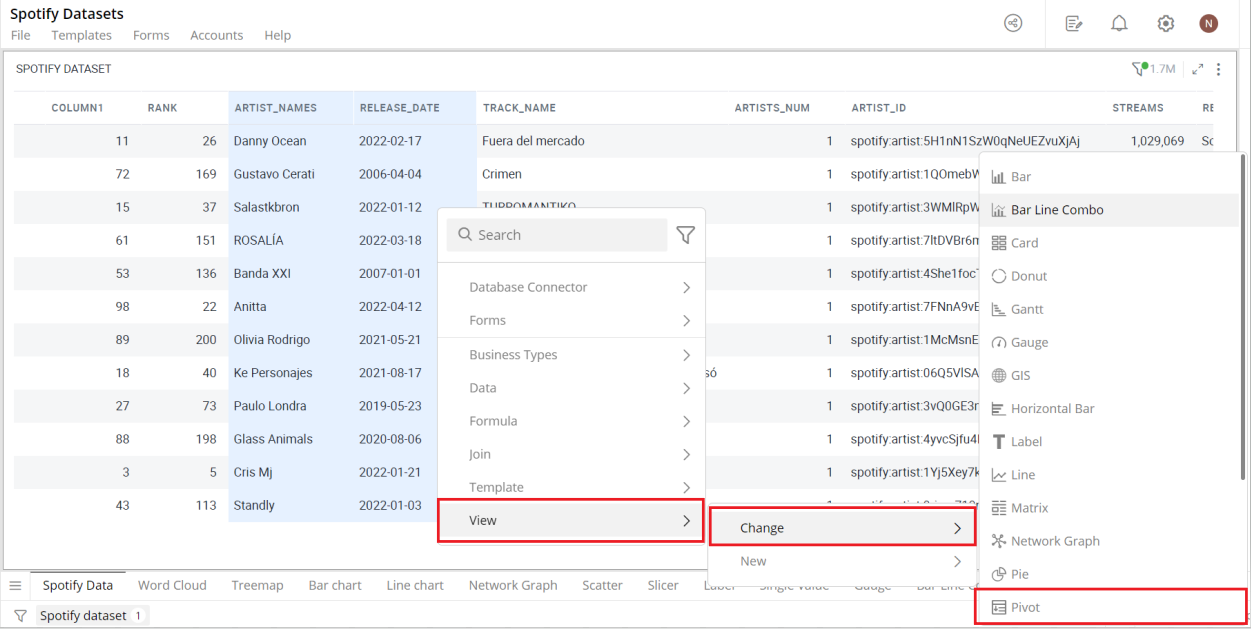Expand the Join submenu
The width and height of the screenshot is (1251, 629).
[571, 454]
